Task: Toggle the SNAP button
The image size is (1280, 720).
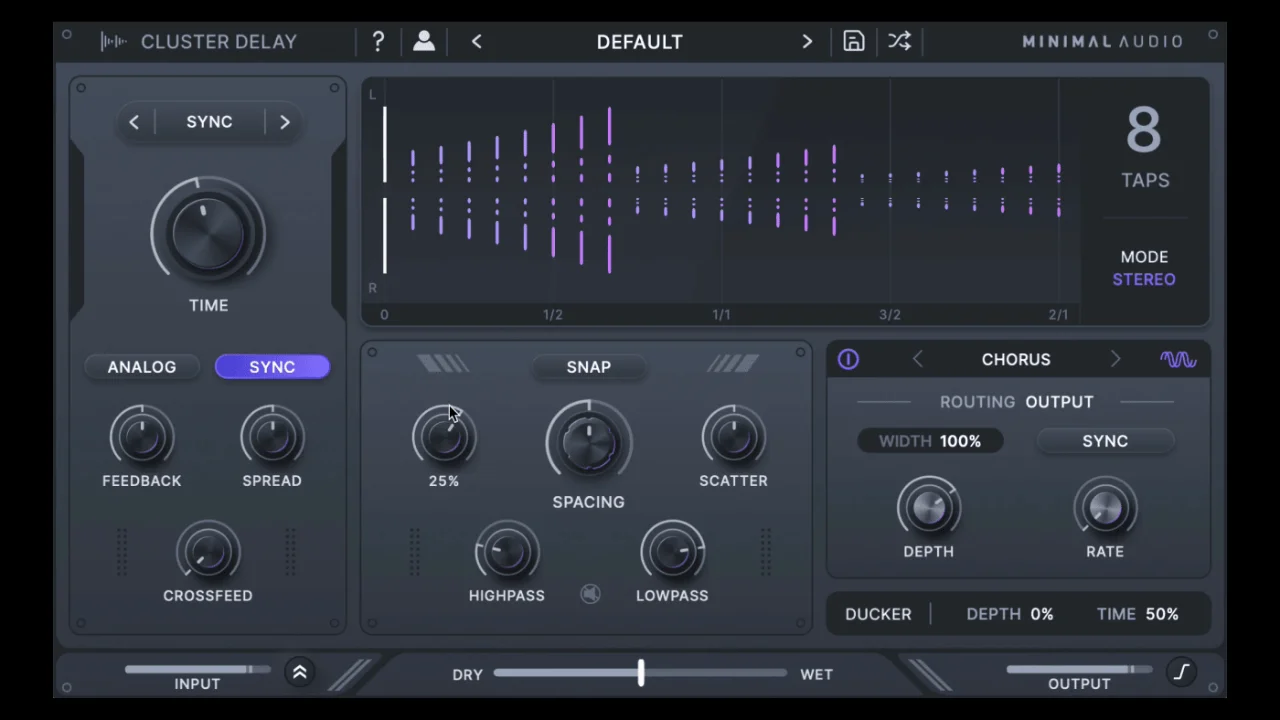Action: (x=589, y=367)
